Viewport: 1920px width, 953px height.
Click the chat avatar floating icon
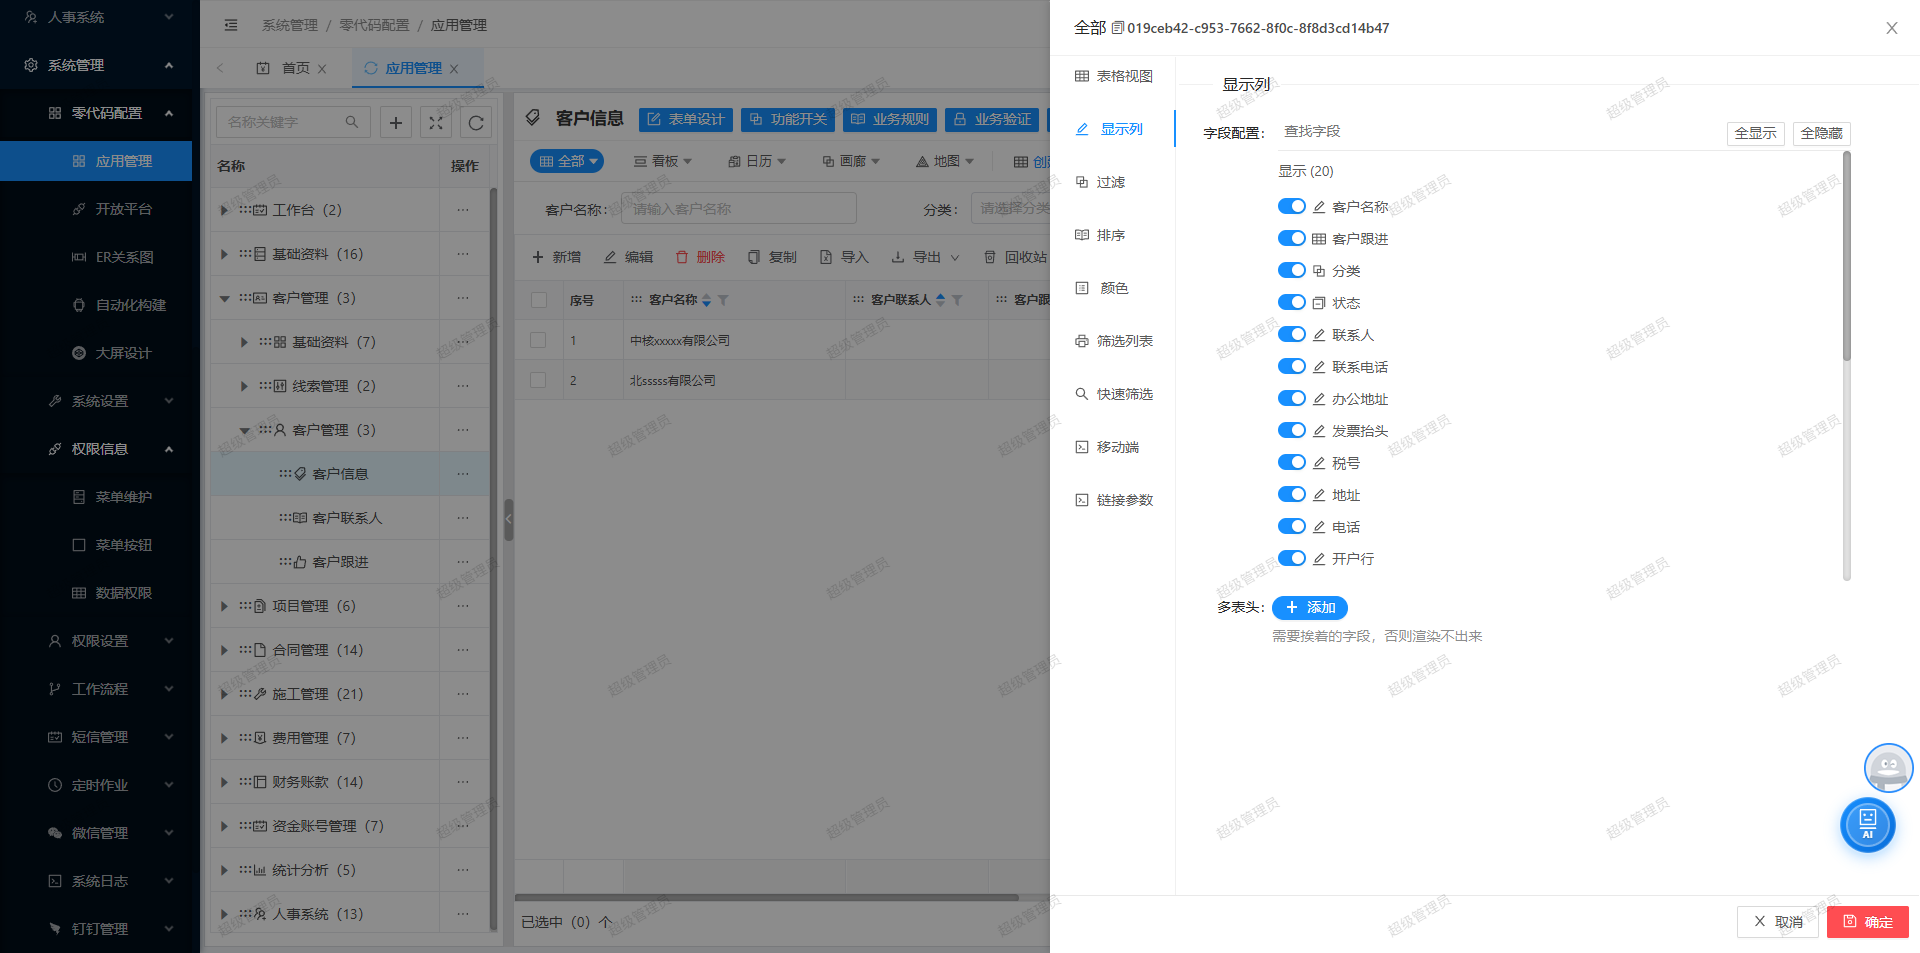click(x=1888, y=767)
